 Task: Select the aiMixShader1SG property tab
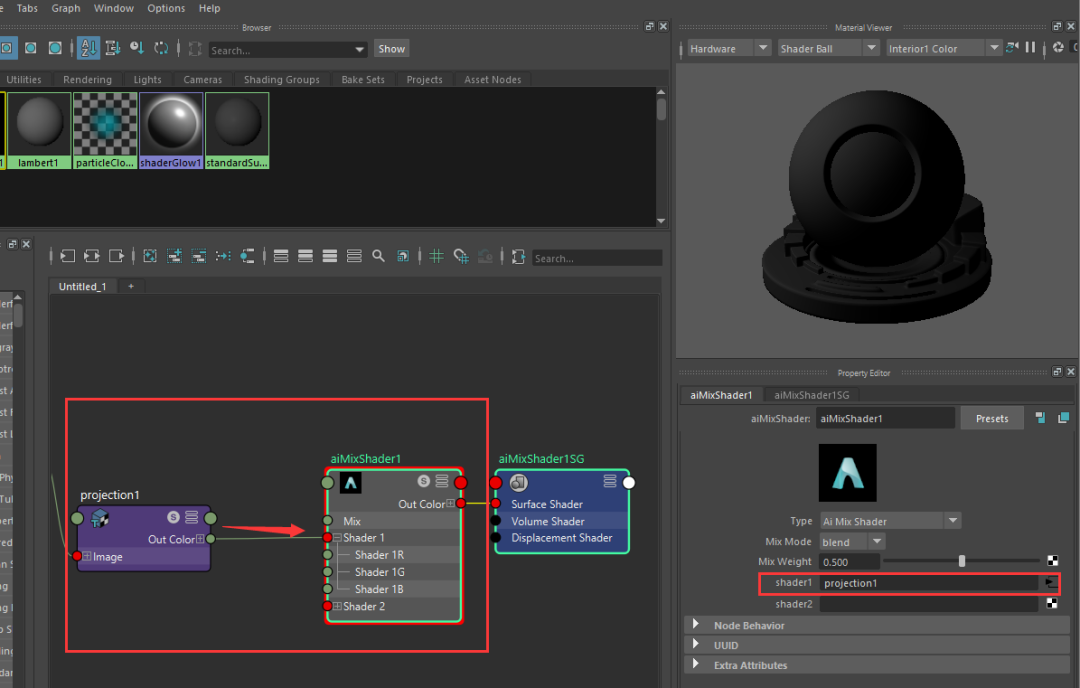coord(811,395)
